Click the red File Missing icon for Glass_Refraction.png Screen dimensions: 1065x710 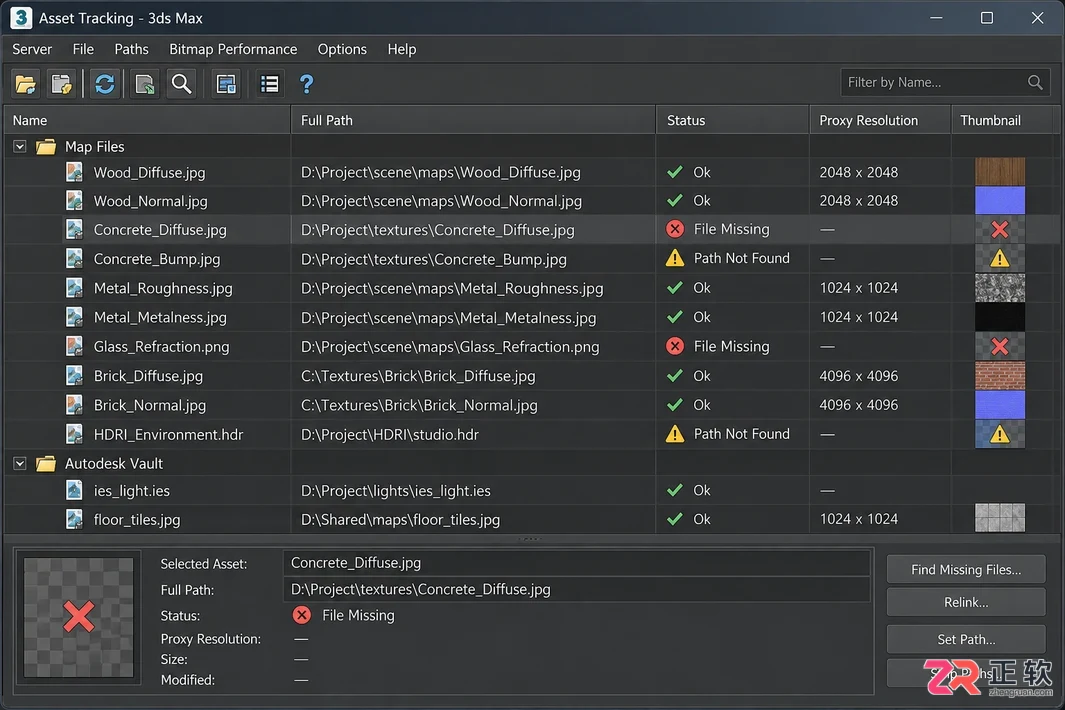click(675, 347)
